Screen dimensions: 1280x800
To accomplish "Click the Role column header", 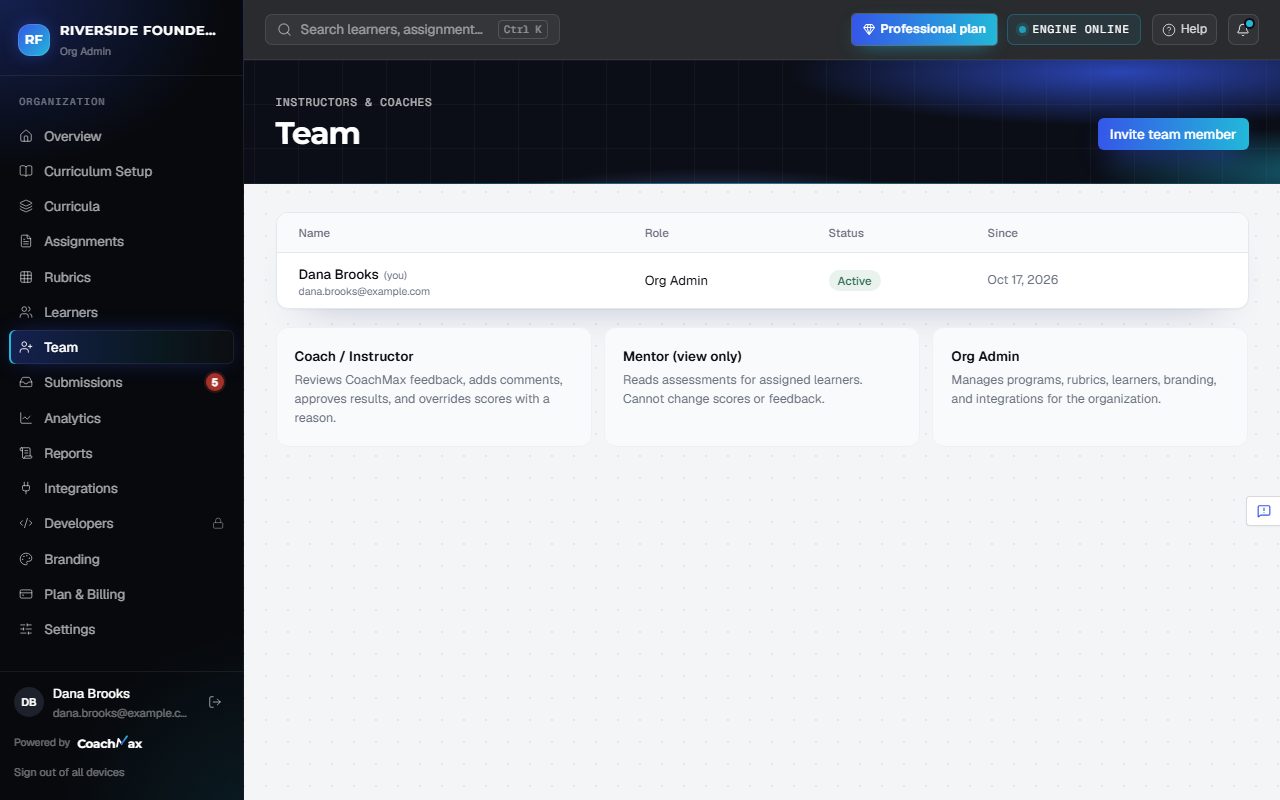I will point(657,233).
